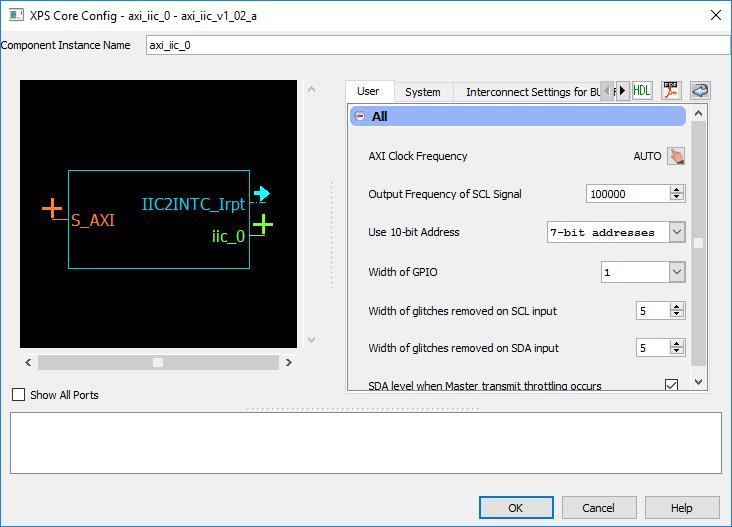Screen dimensions: 732x527
Task: Click the Width of GPIO label
Action: click(x=403, y=272)
